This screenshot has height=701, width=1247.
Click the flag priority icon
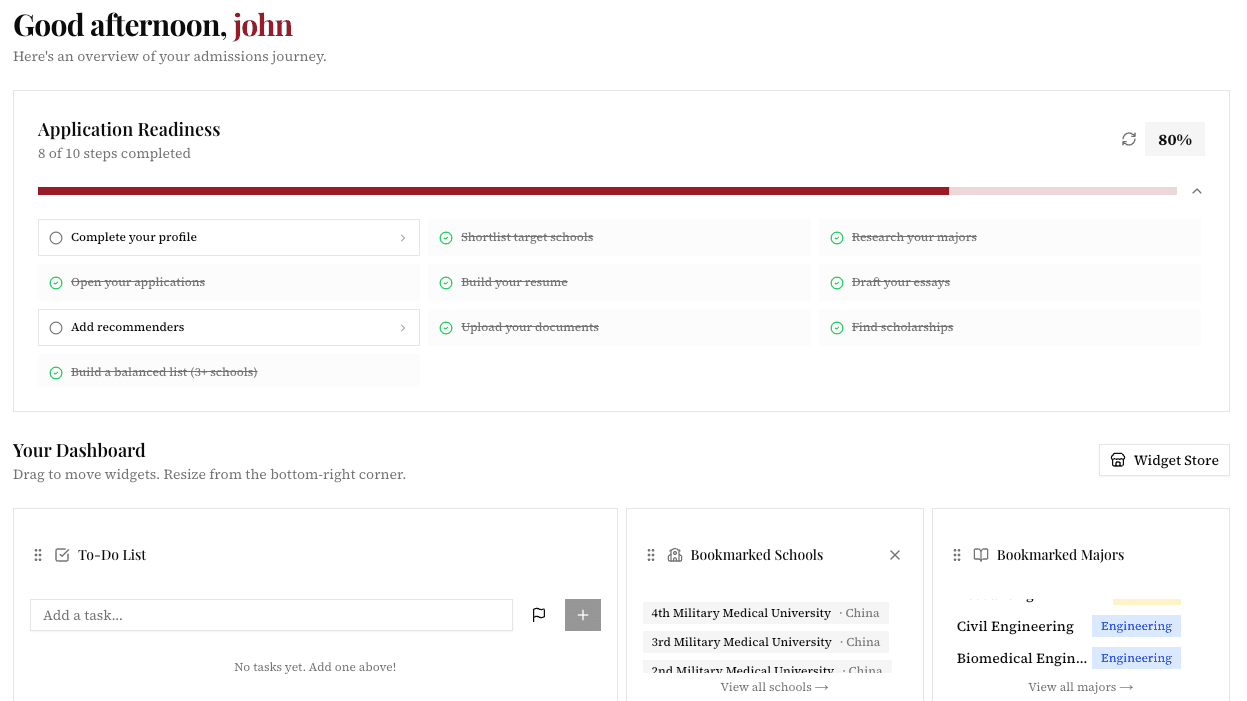539,615
